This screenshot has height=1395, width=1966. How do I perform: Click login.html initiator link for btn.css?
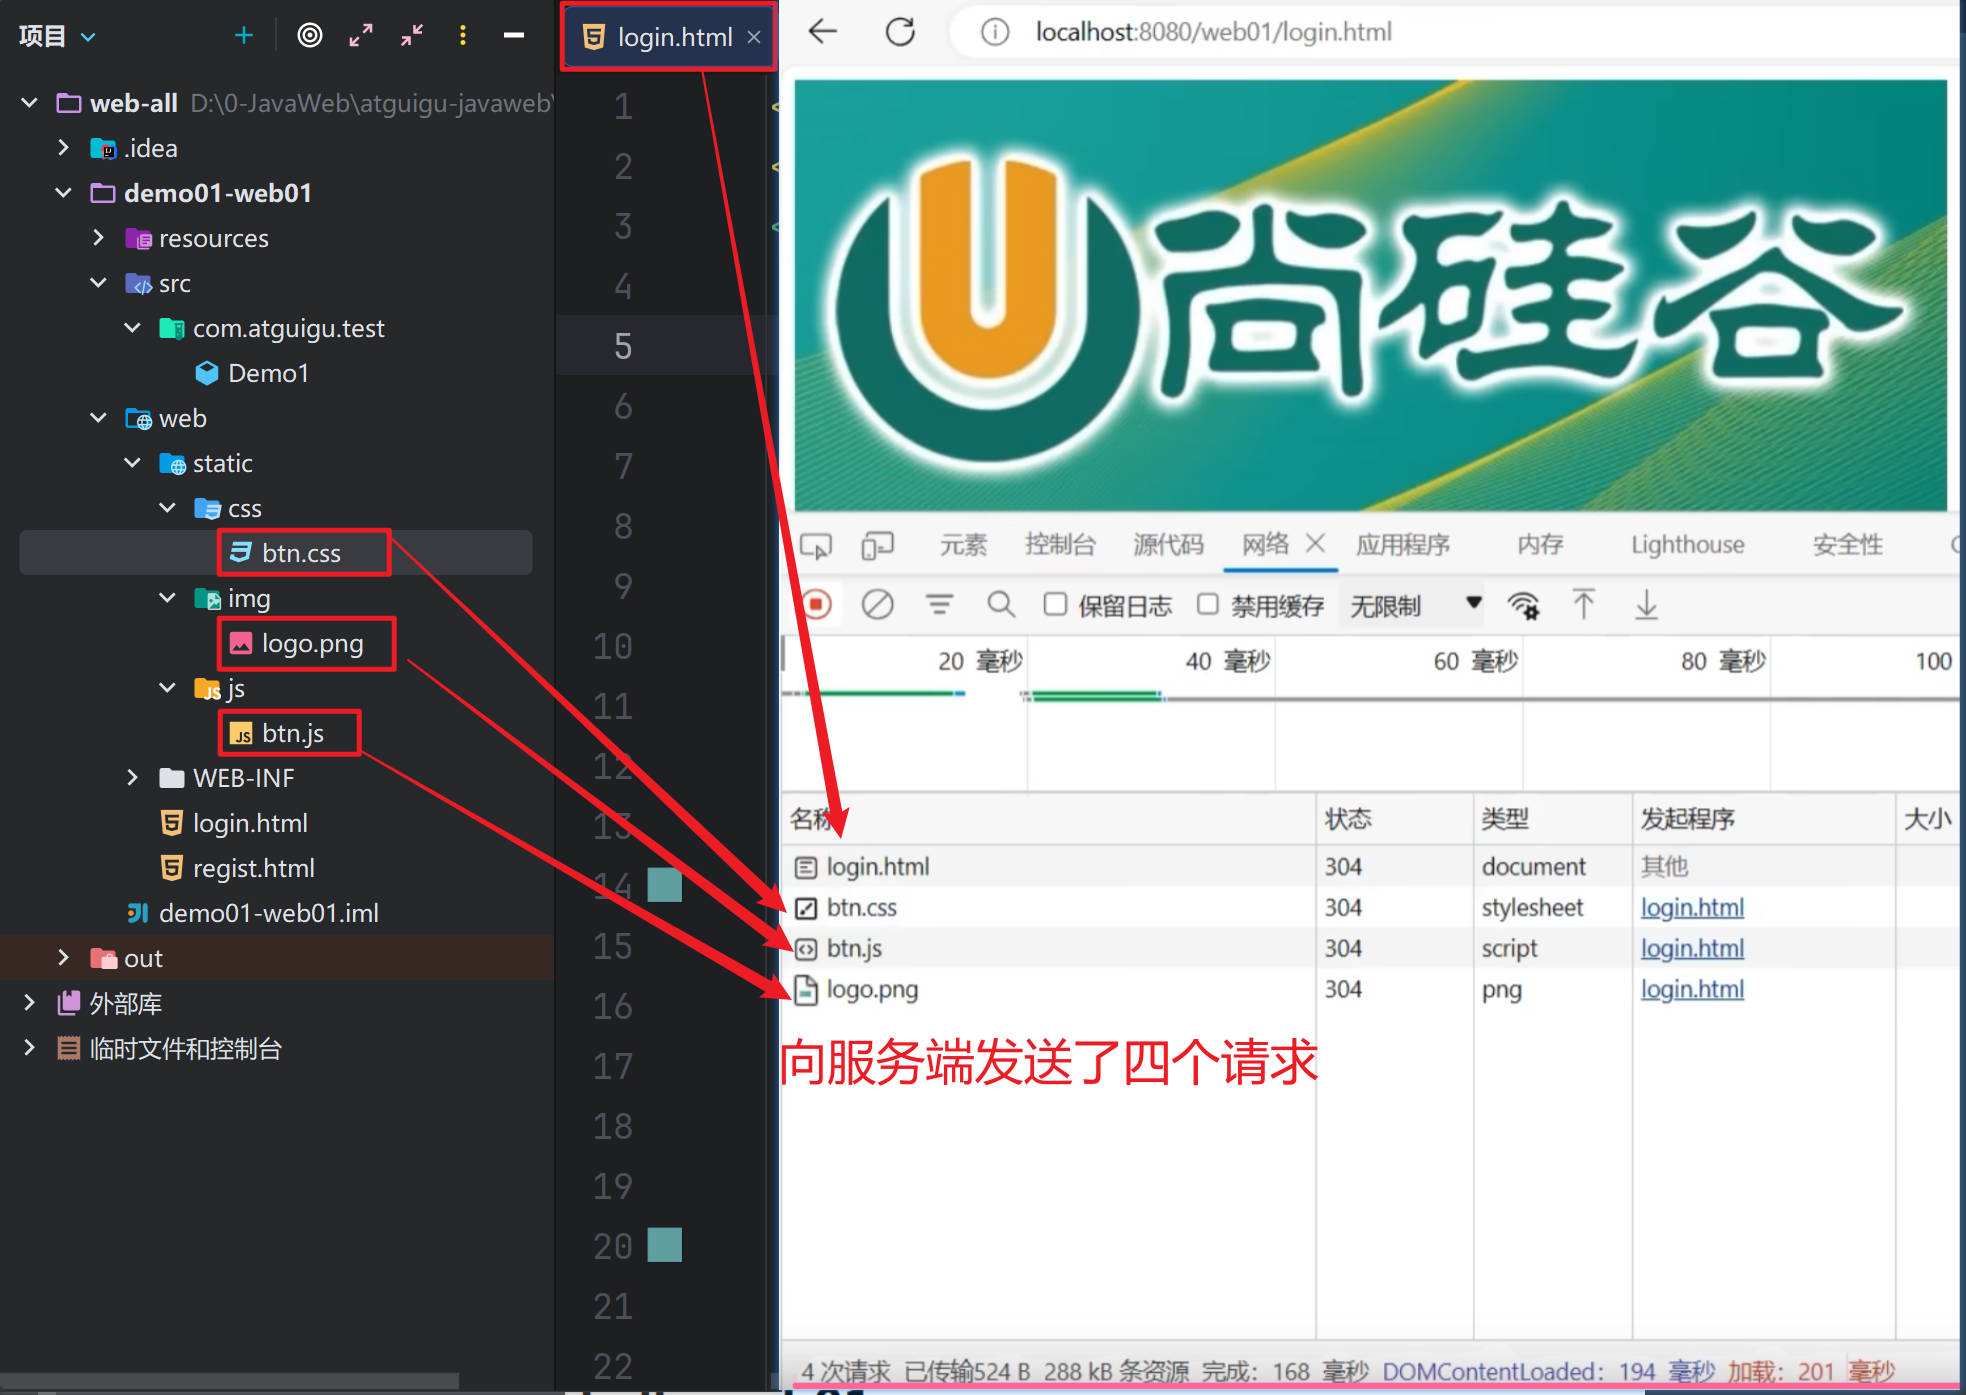(1691, 908)
